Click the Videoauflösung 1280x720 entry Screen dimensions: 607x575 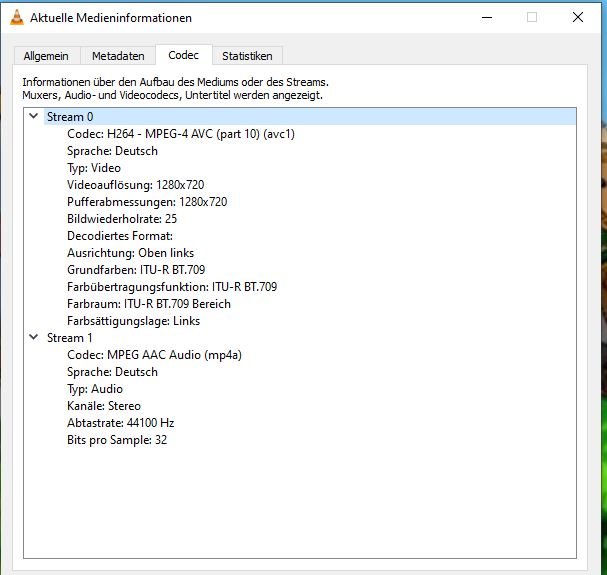point(137,185)
